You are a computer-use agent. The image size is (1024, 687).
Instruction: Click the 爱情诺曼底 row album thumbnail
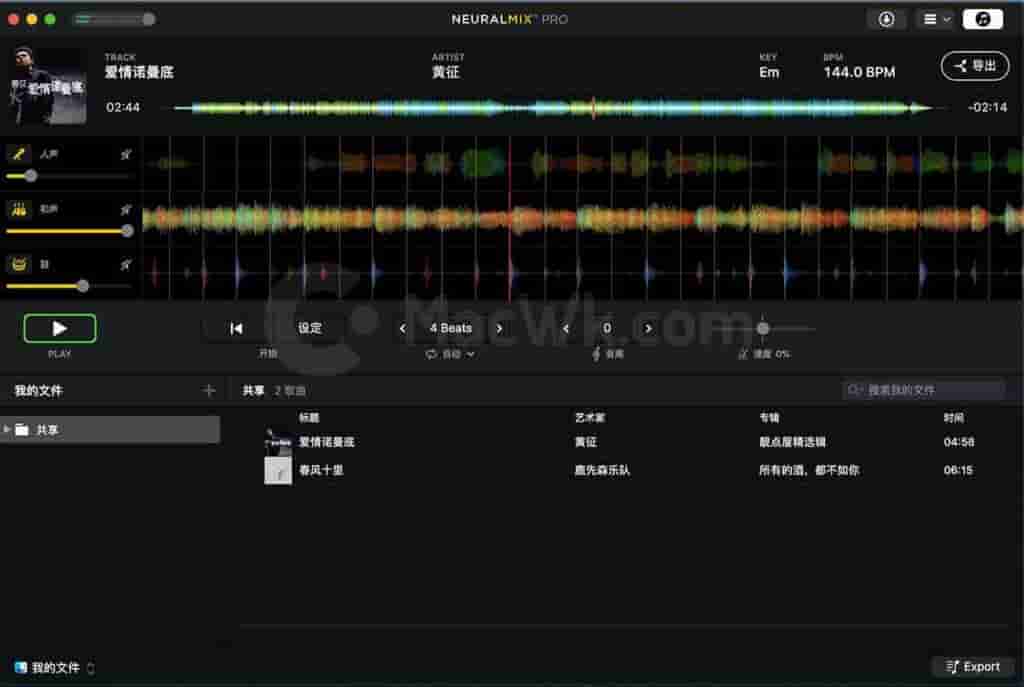pos(278,442)
